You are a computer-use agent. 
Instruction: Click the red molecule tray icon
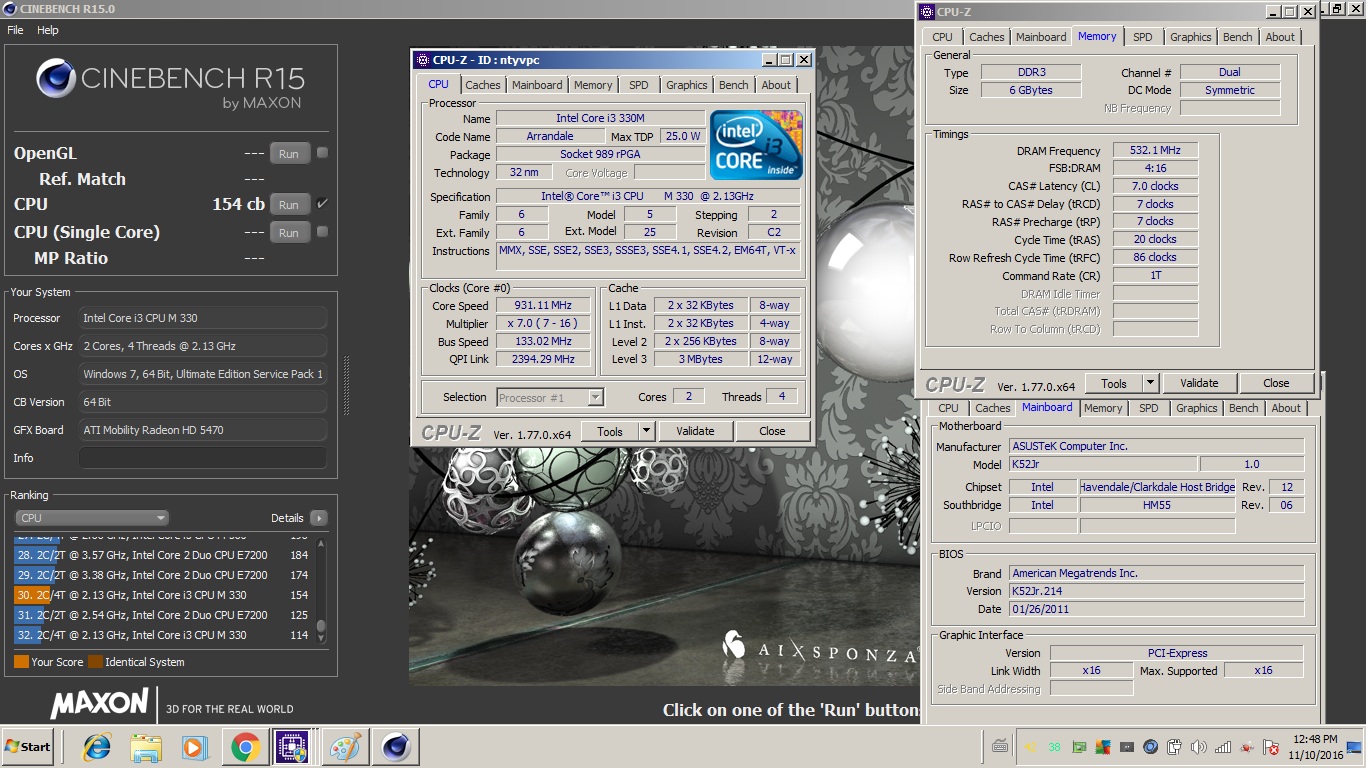[1247, 747]
